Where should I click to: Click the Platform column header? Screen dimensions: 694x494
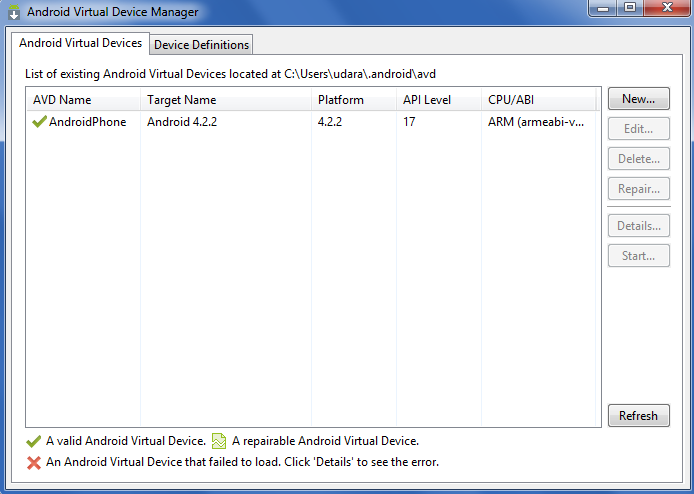click(x=354, y=100)
